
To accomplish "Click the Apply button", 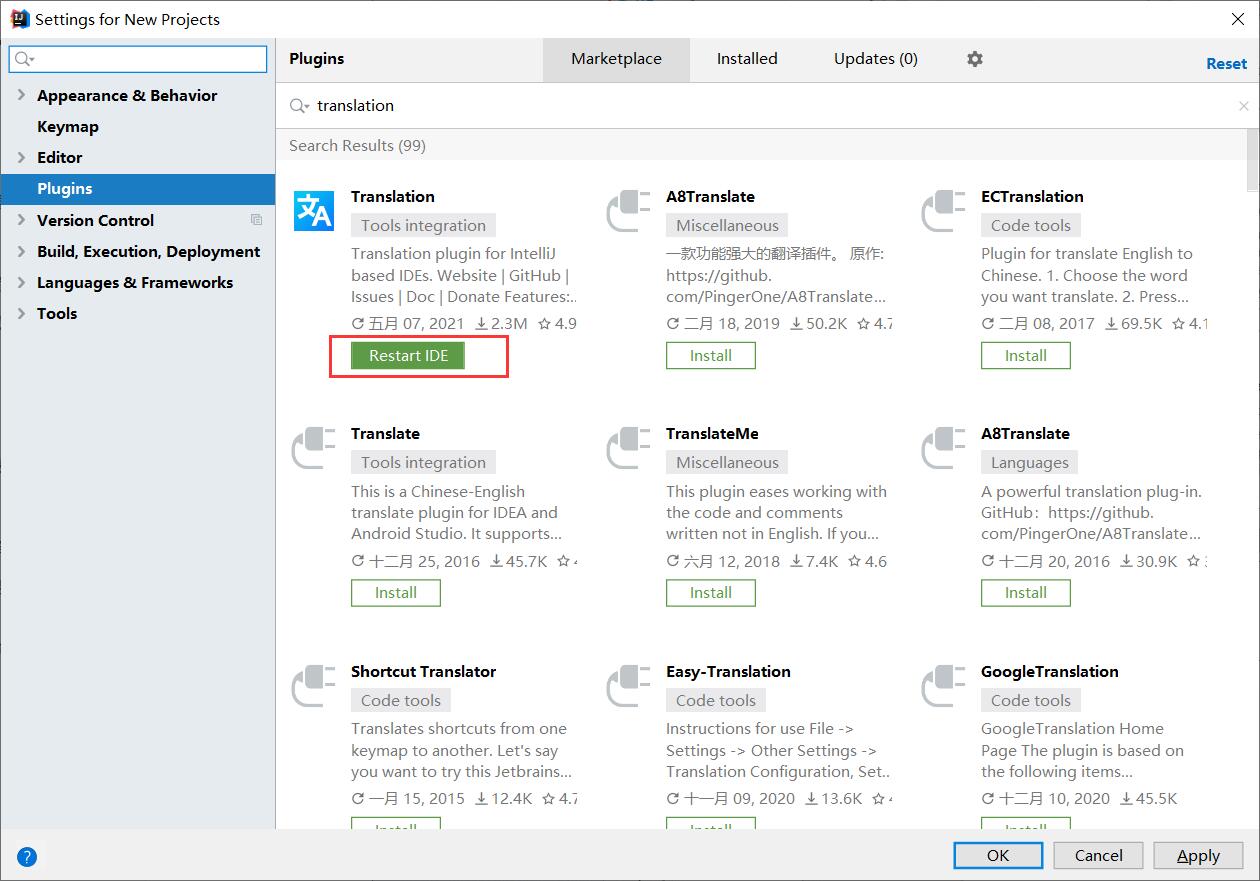I will pyautogui.click(x=1198, y=855).
